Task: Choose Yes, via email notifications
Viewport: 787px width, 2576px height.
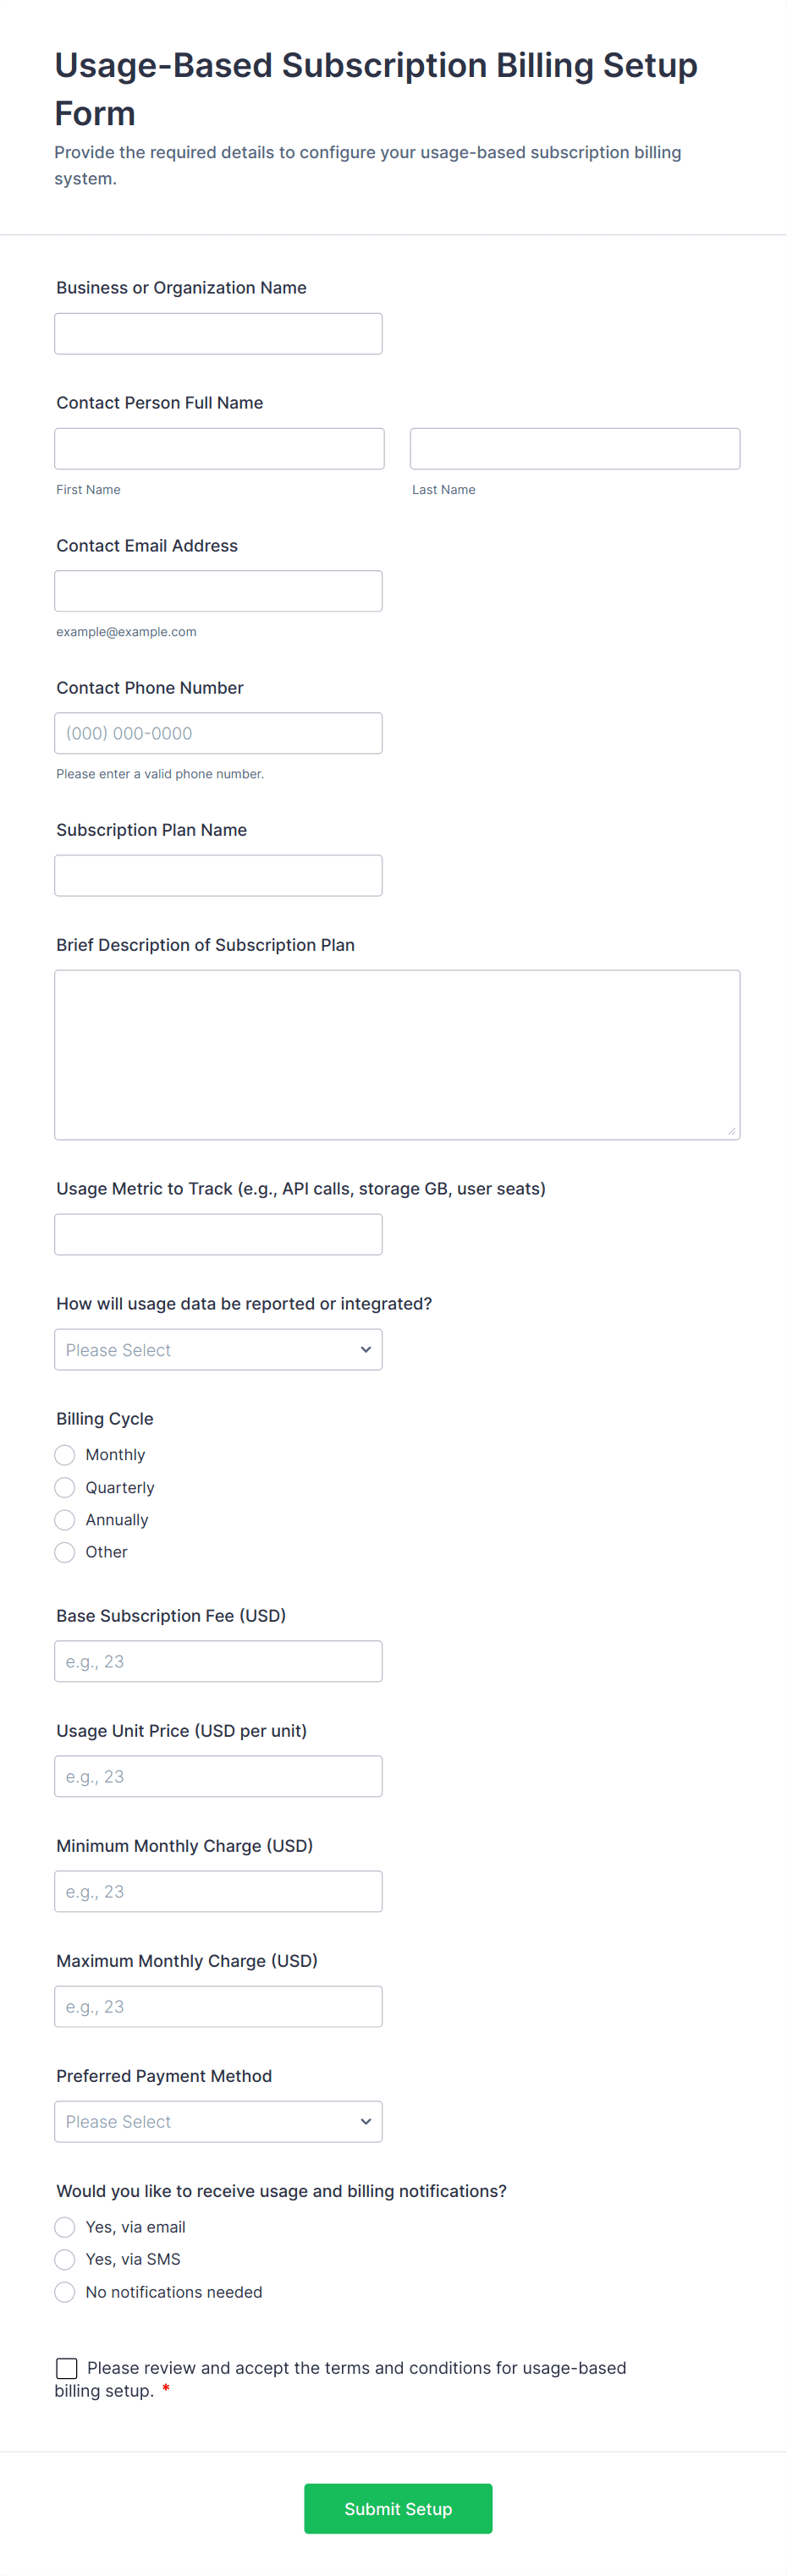Action: point(65,2227)
